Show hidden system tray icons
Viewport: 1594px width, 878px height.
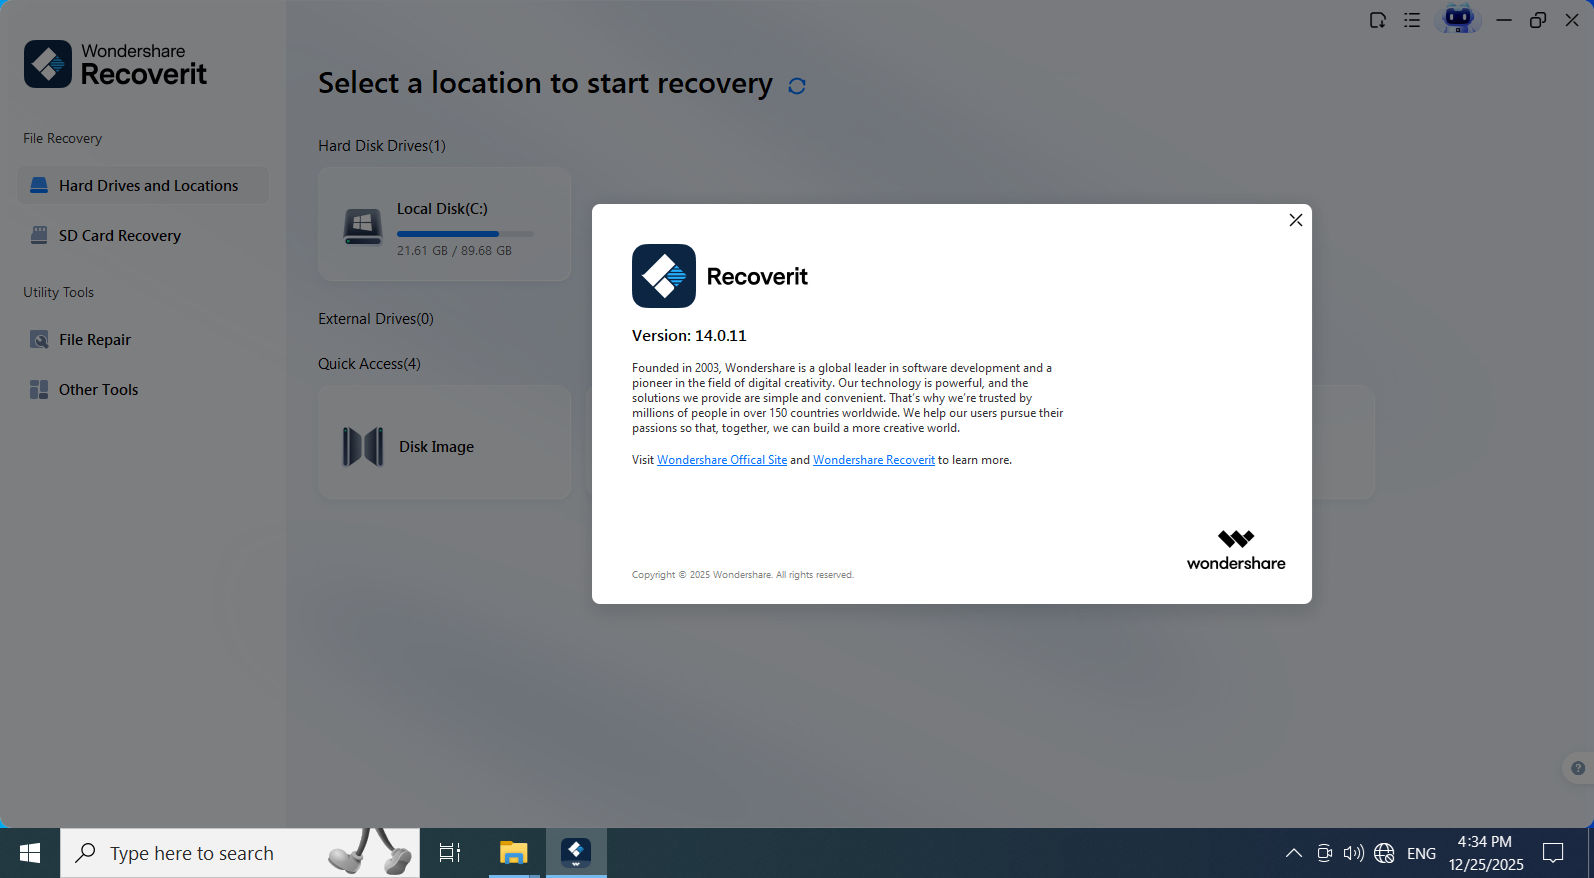click(1293, 853)
